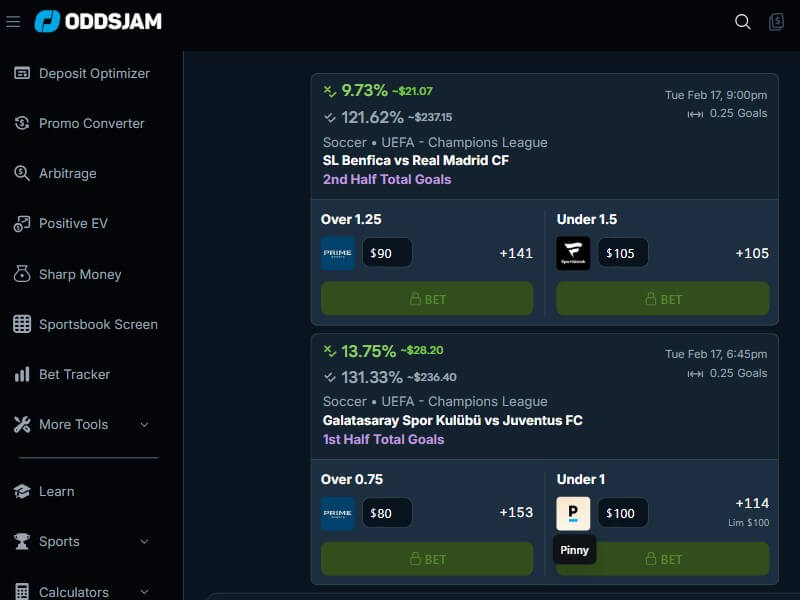This screenshot has height=600, width=800.
Task: Open the Sharp Money tool
Action: click(79, 274)
